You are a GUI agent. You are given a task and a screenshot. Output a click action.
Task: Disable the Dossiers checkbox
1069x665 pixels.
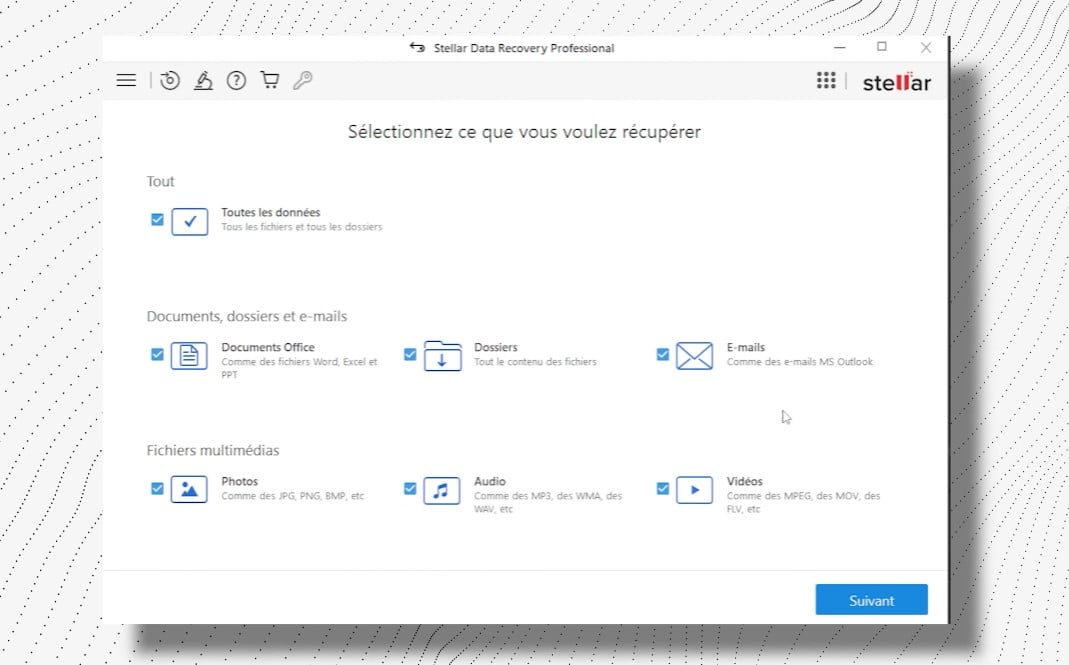[410, 354]
